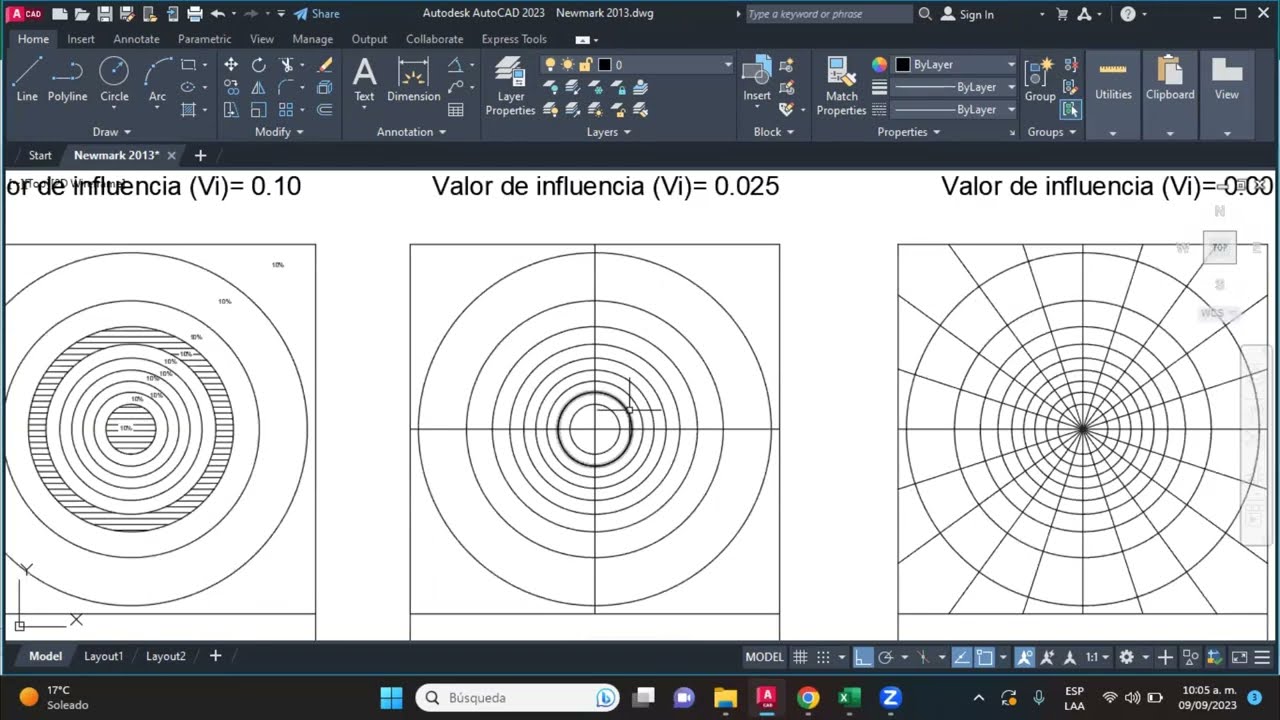Click the Hatch tool icon

click(x=188, y=110)
